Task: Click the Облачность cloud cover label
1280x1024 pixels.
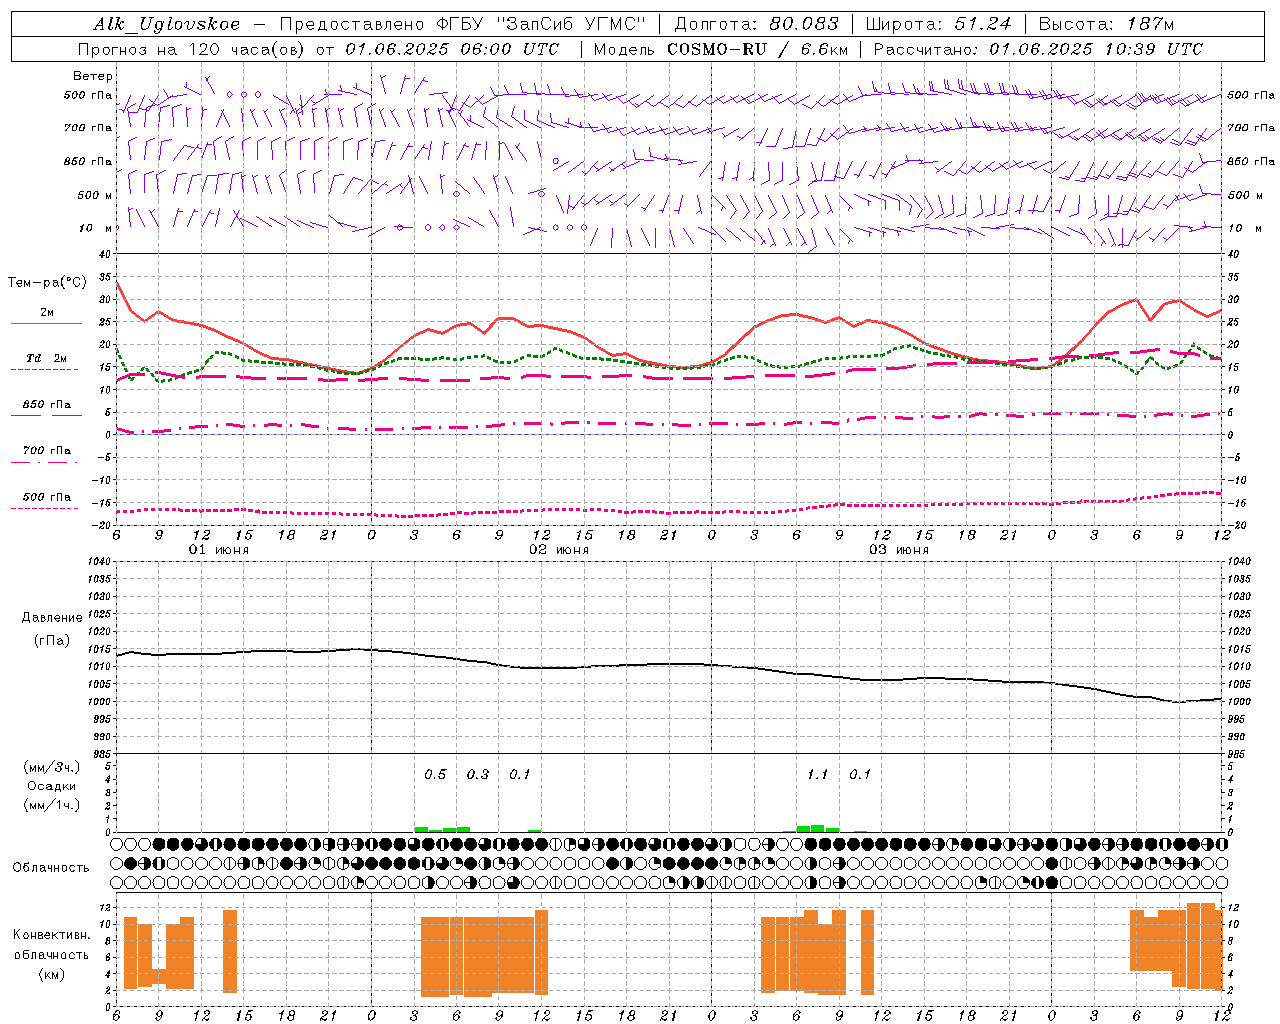Action: click(51, 868)
